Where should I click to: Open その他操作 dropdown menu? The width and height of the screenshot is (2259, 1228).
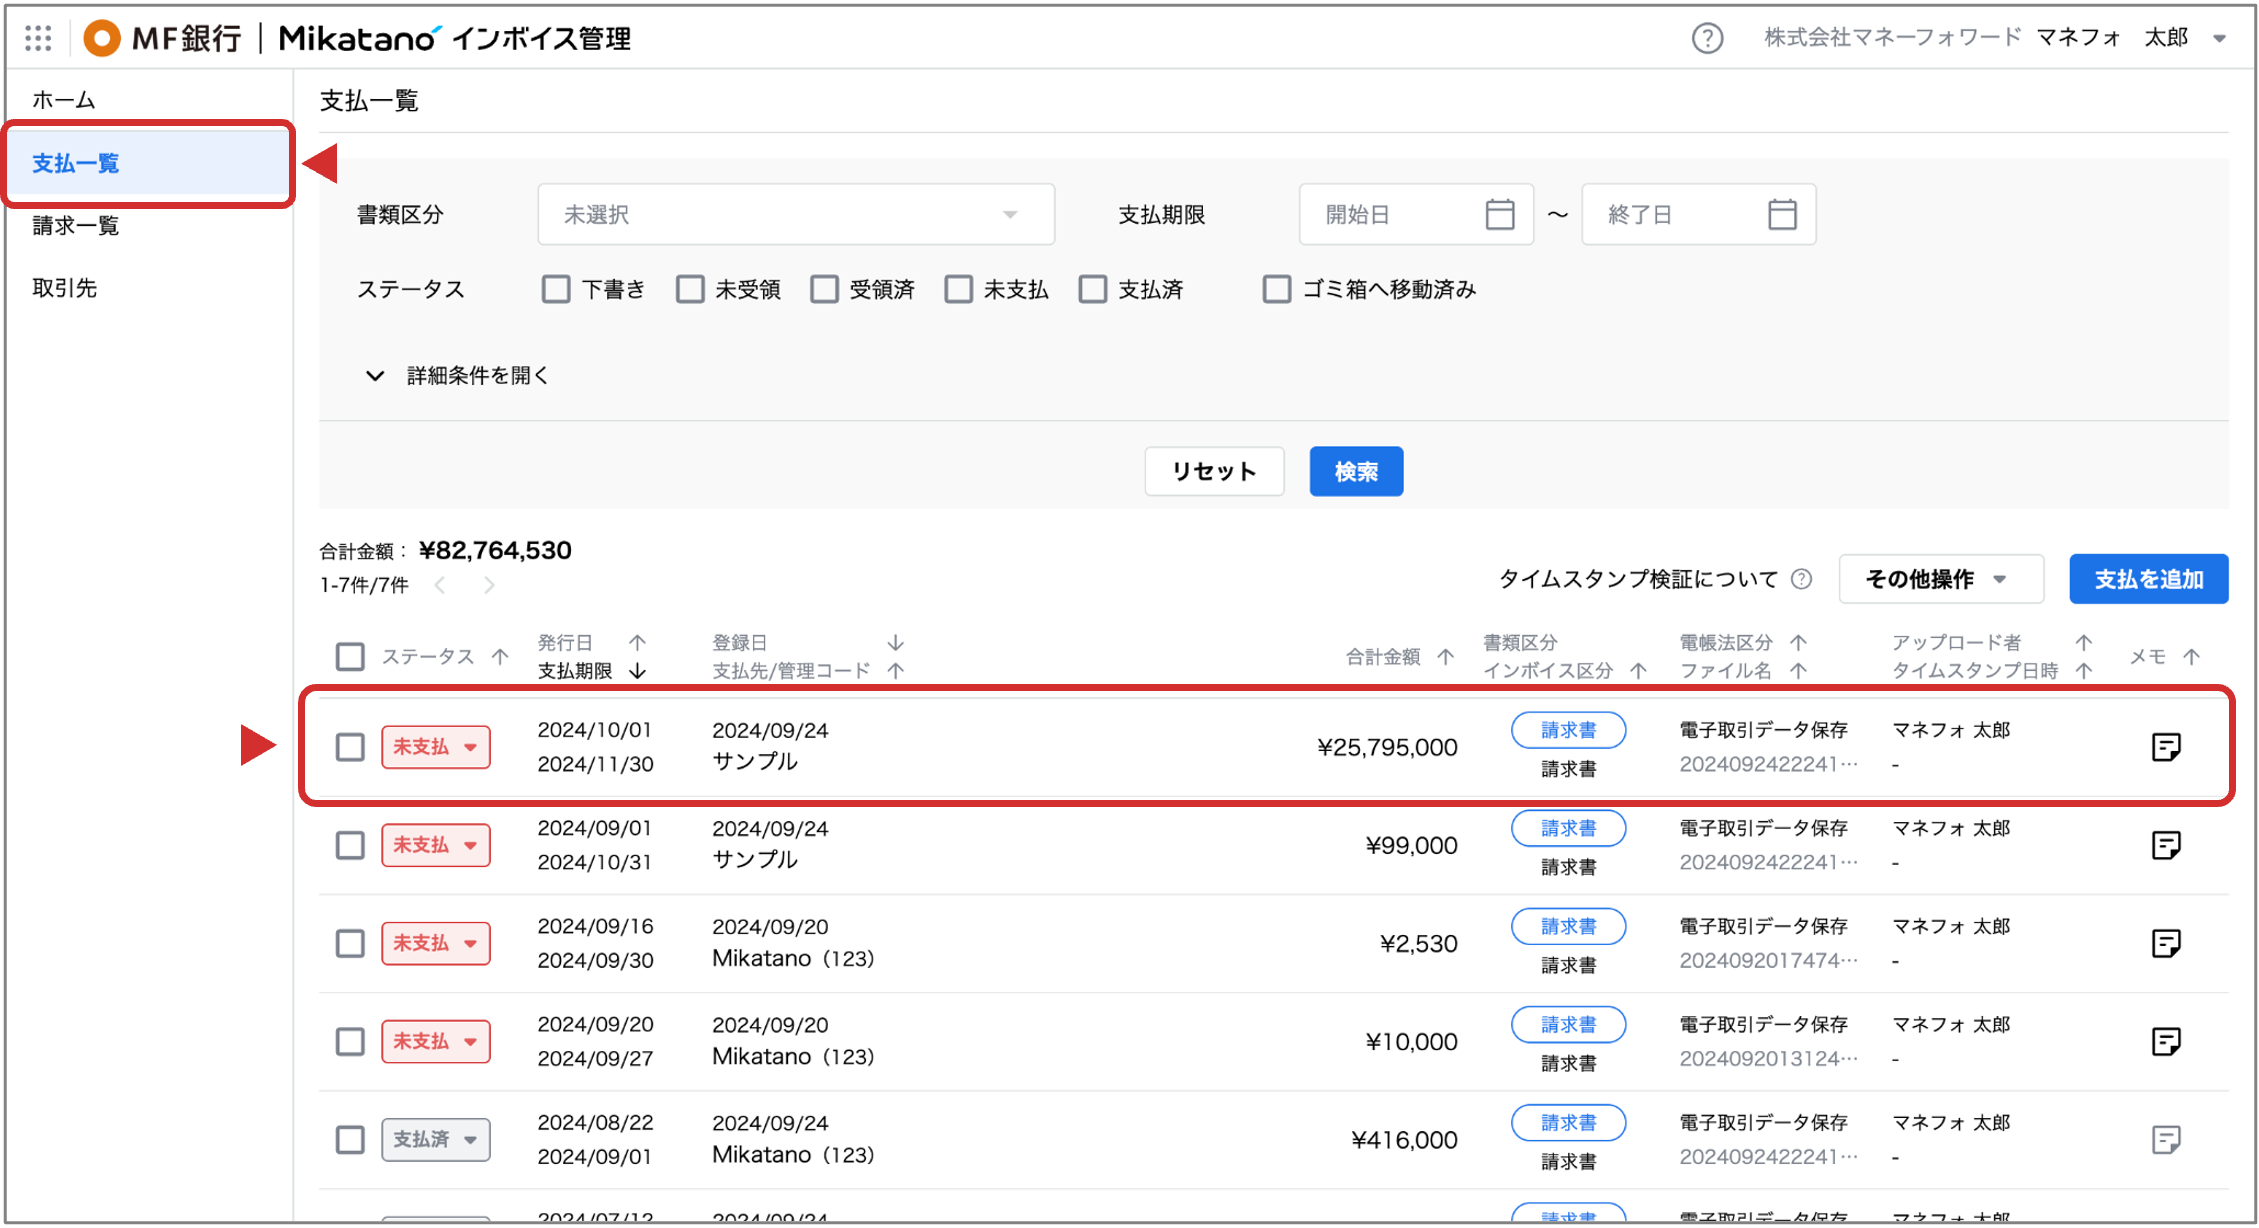pyautogui.click(x=1940, y=579)
